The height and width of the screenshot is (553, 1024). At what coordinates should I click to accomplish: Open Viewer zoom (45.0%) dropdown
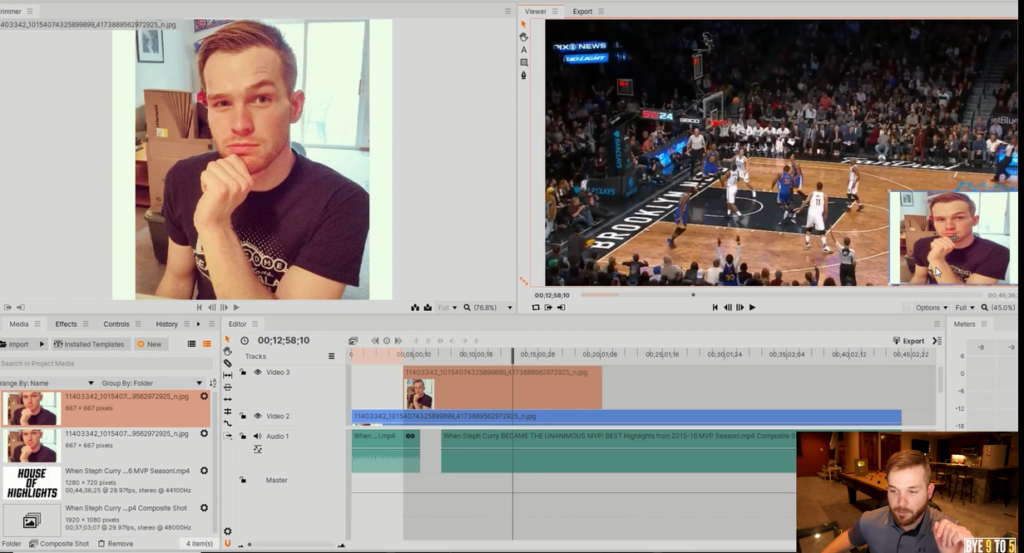click(999, 308)
